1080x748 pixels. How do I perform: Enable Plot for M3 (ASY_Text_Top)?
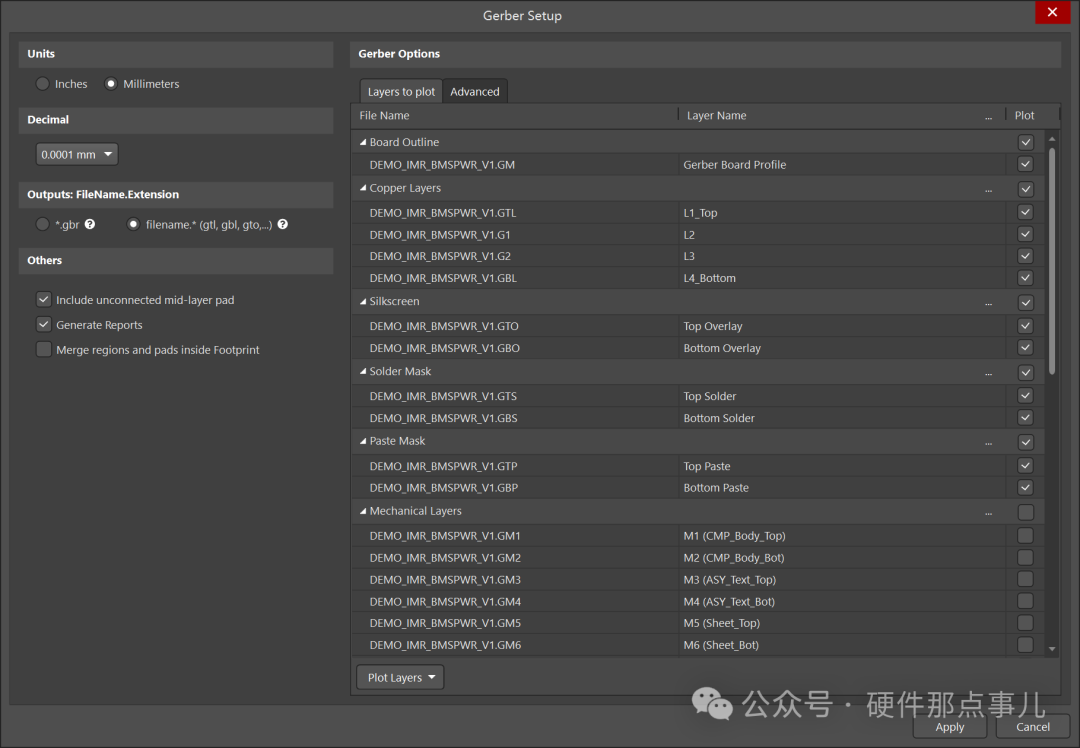1026,579
